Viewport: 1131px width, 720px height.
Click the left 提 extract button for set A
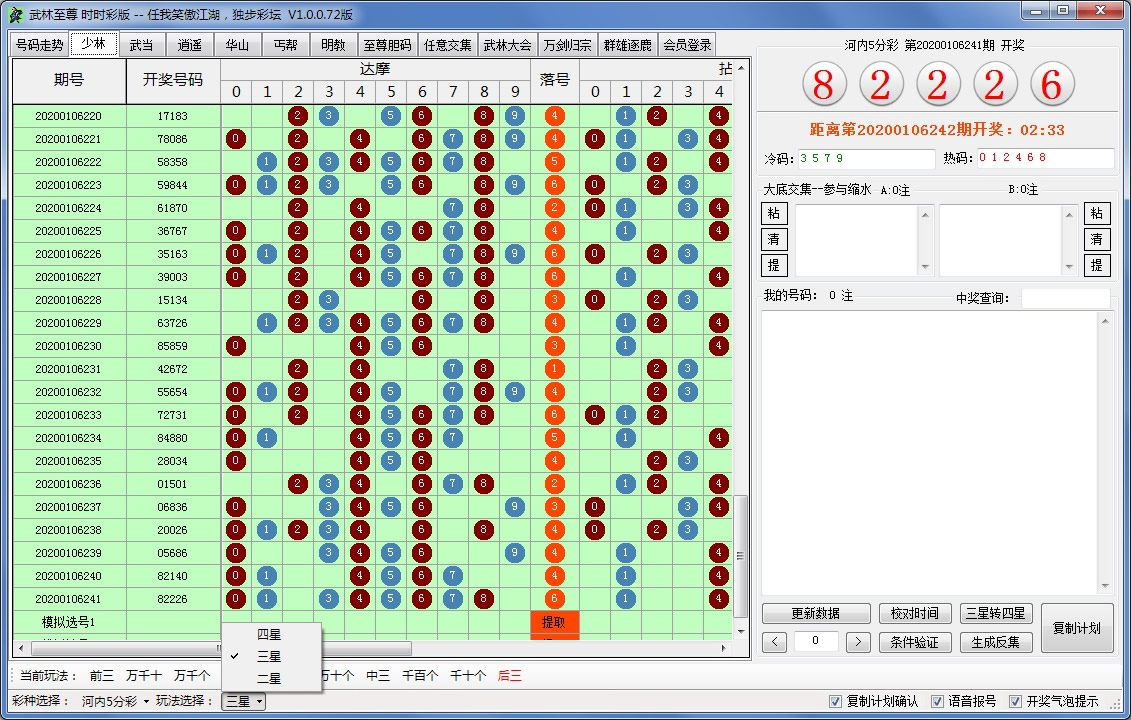pos(774,265)
